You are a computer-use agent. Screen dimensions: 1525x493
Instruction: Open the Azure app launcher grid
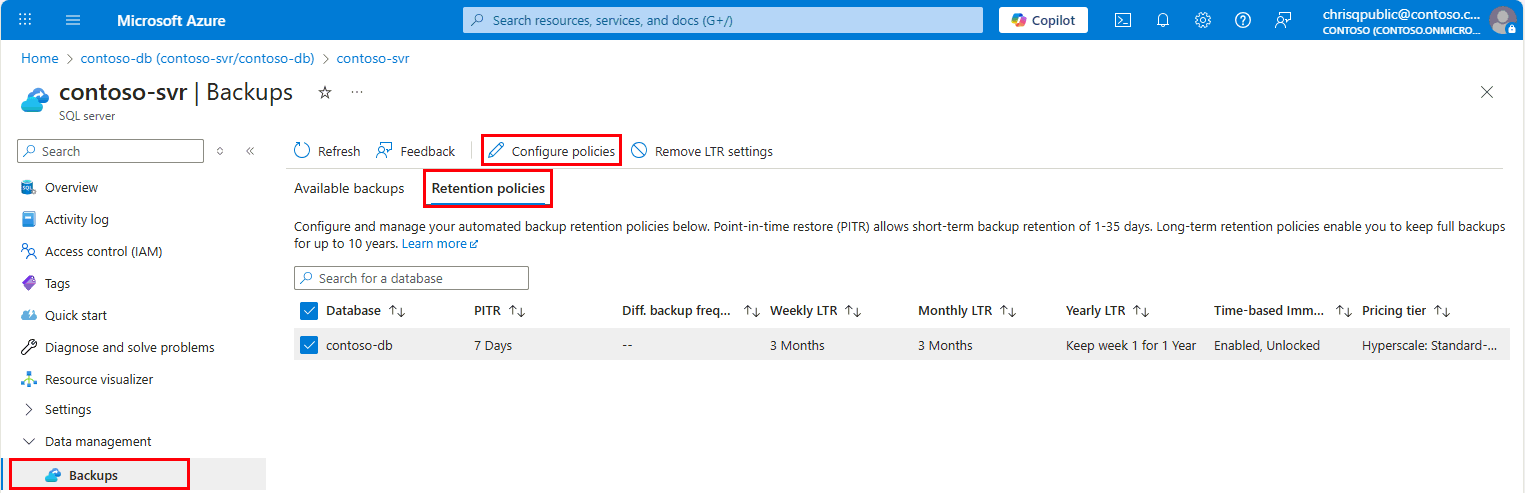point(25,20)
